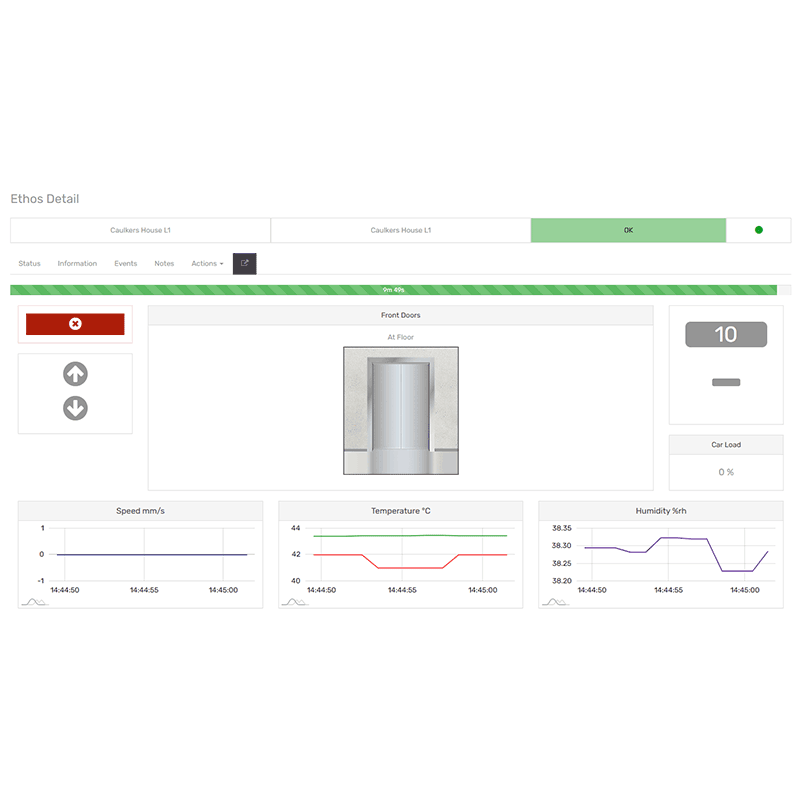Screen dimensions: 800x800
Task: Click the elevator door image
Action: 400,411
